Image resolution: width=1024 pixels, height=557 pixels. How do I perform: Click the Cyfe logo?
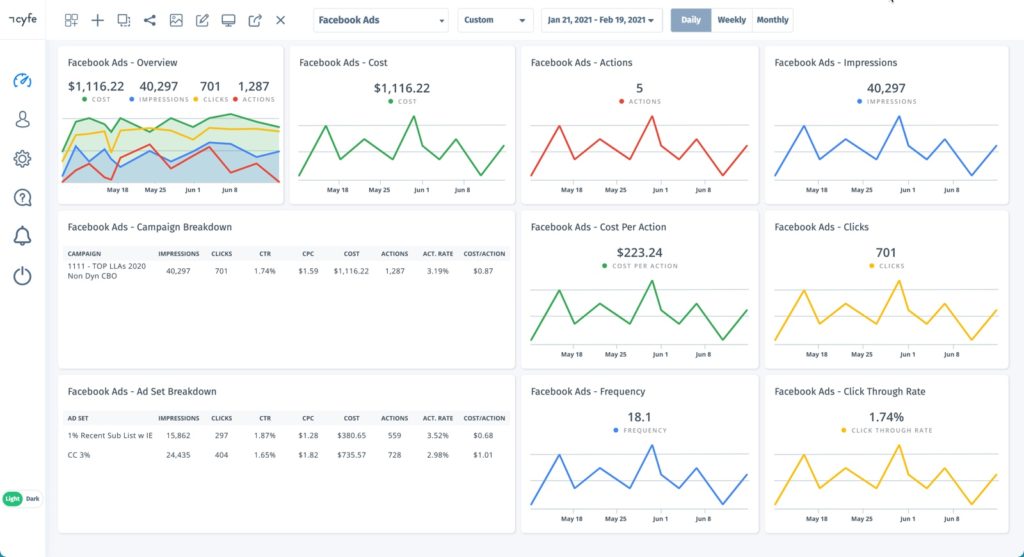tap(22, 19)
